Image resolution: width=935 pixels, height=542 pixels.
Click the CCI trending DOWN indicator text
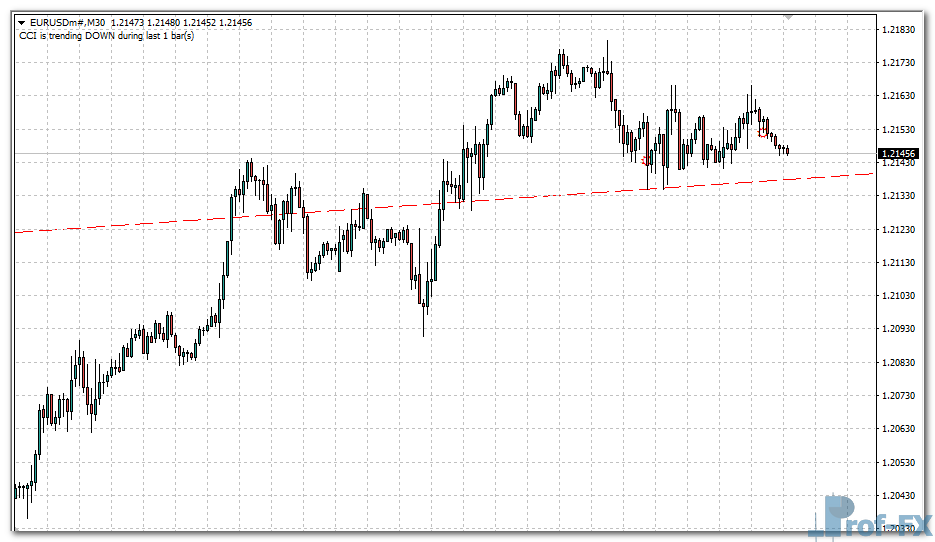click(106, 36)
